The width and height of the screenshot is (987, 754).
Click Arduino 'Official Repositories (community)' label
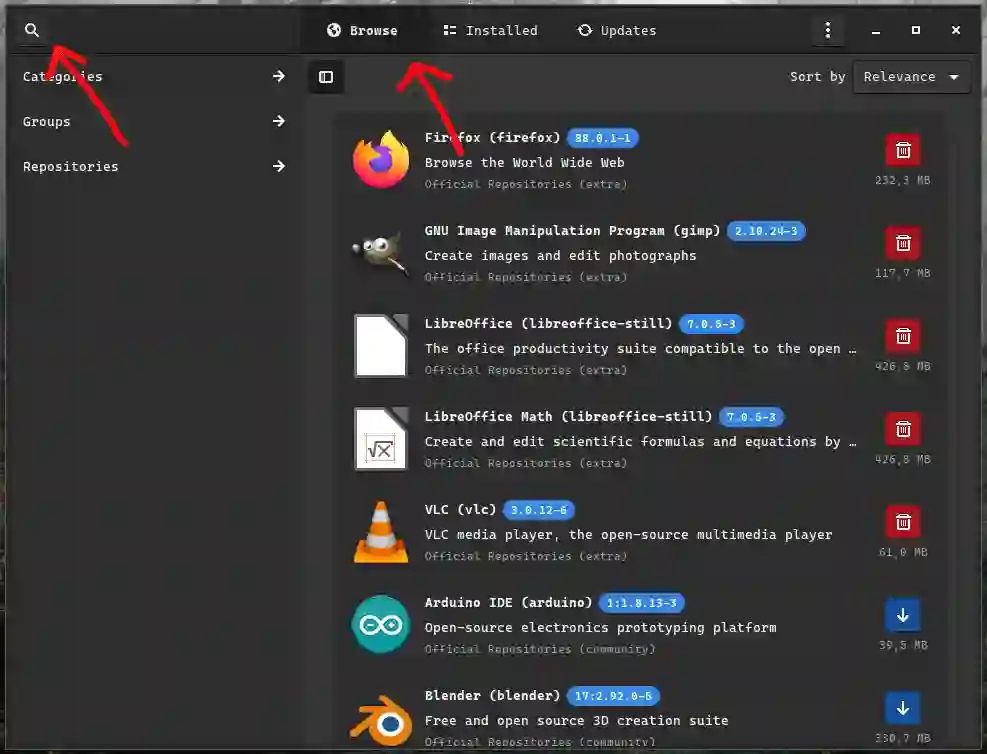pyautogui.click(x=540, y=649)
